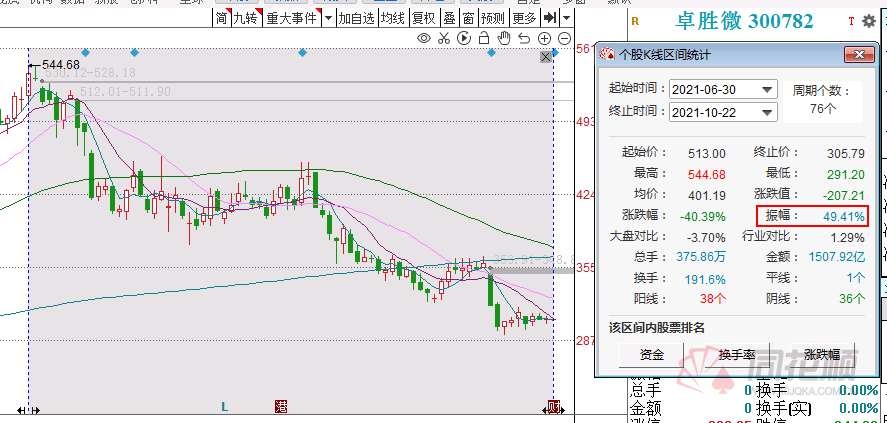
Task: Click the 预测 forecast button
Action: click(x=492, y=19)
